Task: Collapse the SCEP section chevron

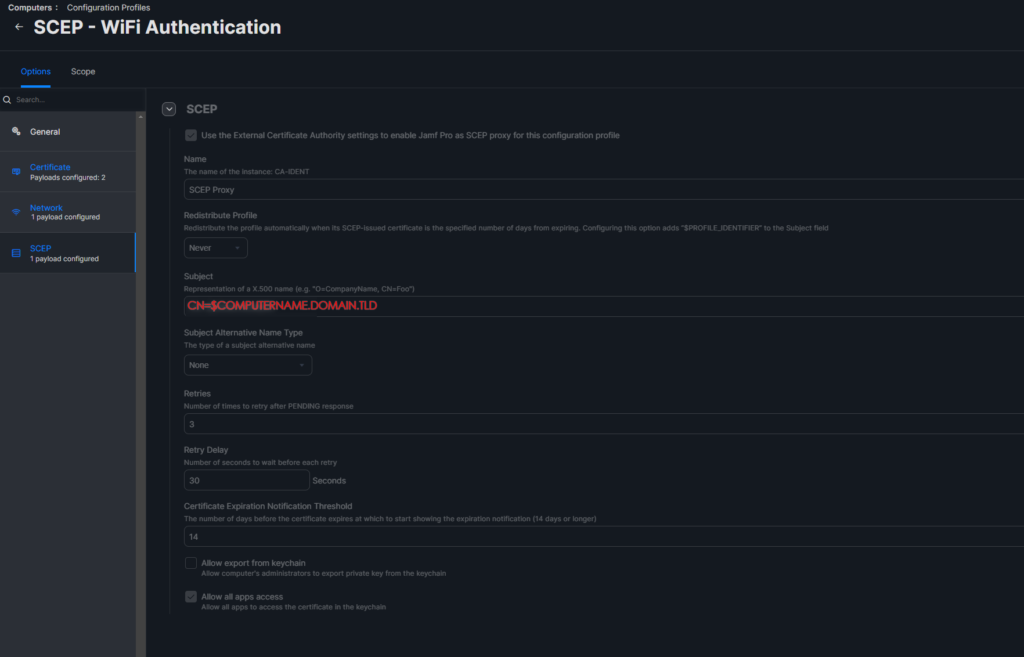Action: pos(169,109)
